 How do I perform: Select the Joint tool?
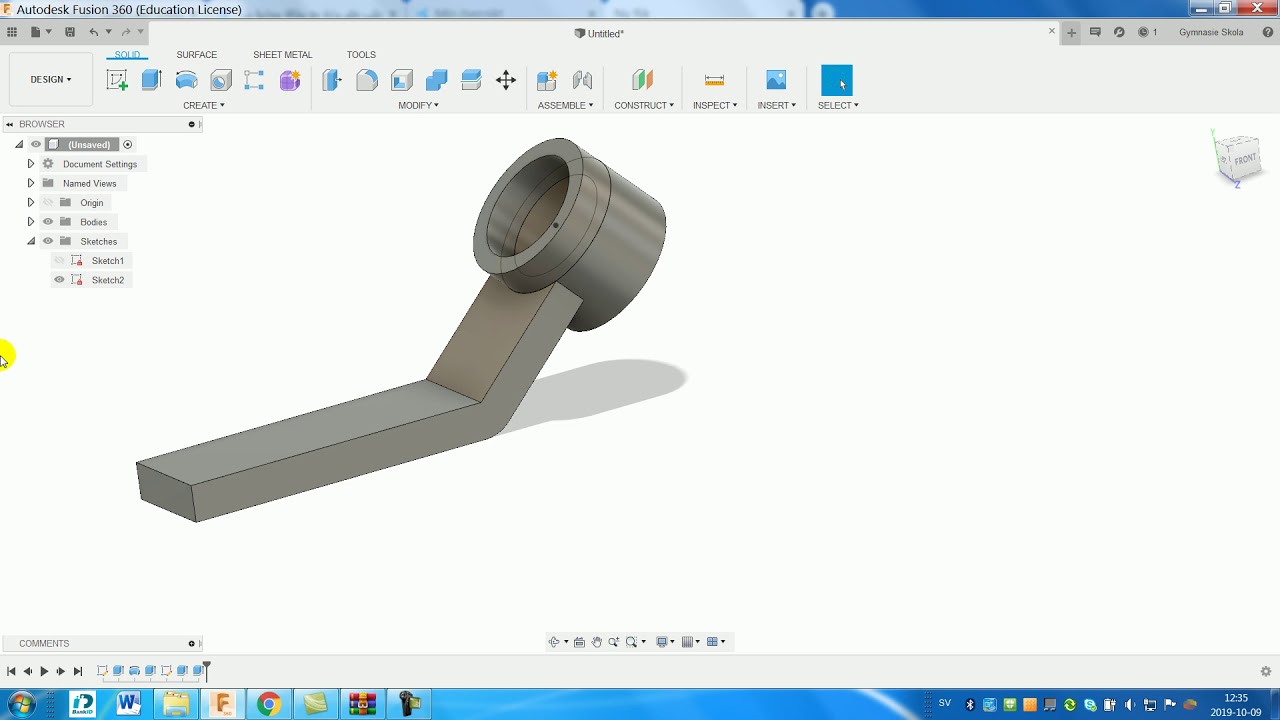(582, 80)
